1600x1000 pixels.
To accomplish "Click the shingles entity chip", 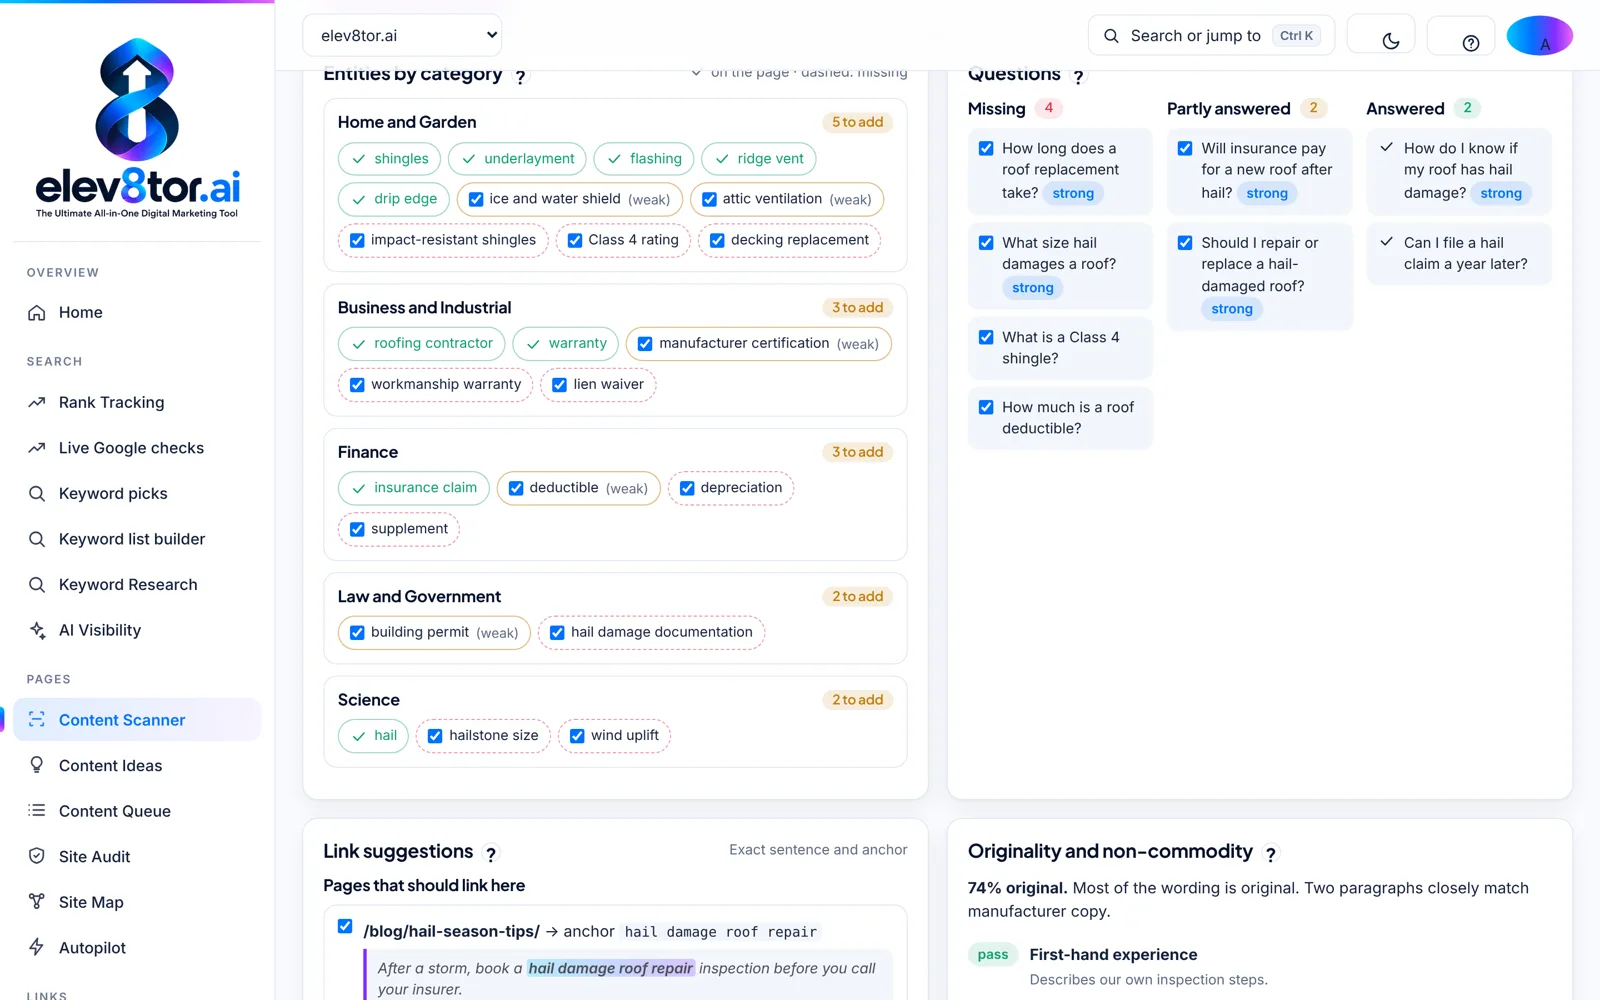I will tap(389, 159).
